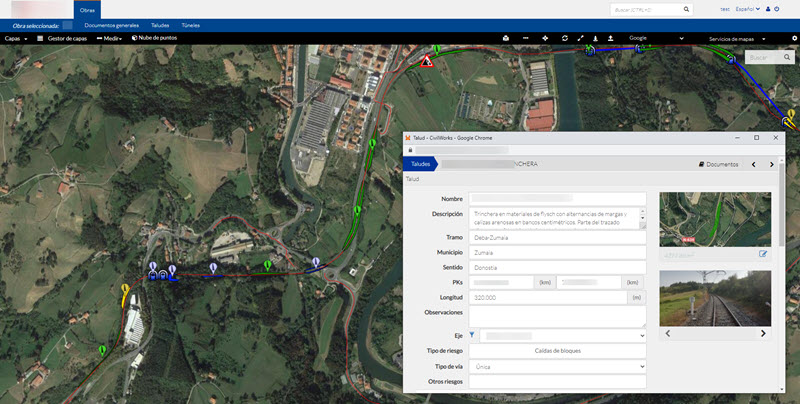Click the refresh map icon in toolbar
This screenshot has height=404, width=800.
(563, 38)
